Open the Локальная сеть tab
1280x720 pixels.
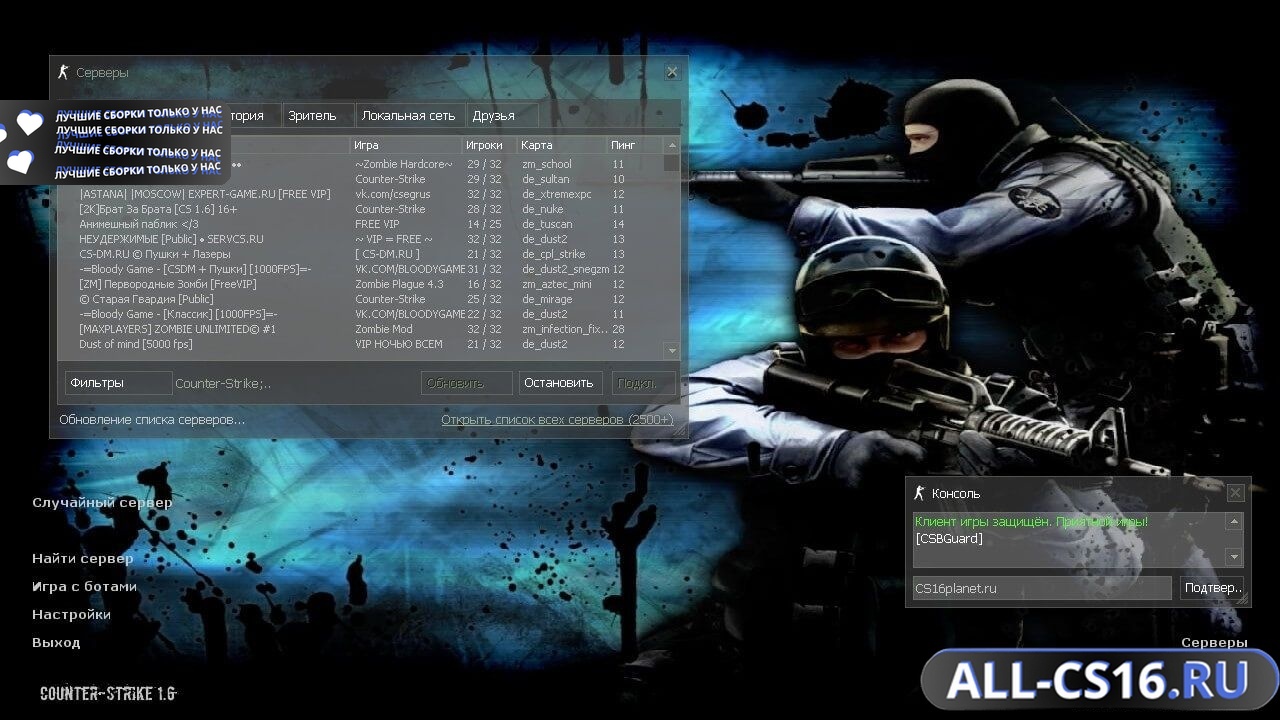click(408, 115)
